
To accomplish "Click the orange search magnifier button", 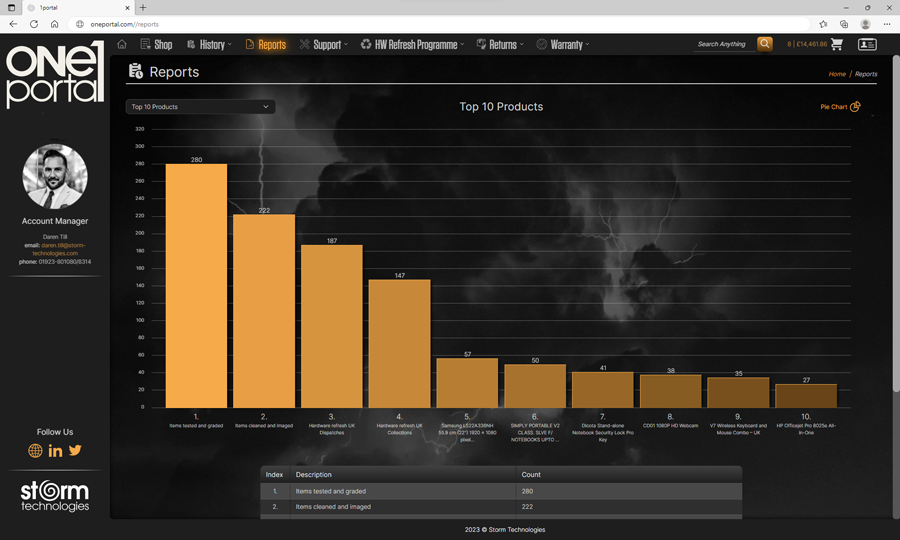I will [x=765, y=44].
